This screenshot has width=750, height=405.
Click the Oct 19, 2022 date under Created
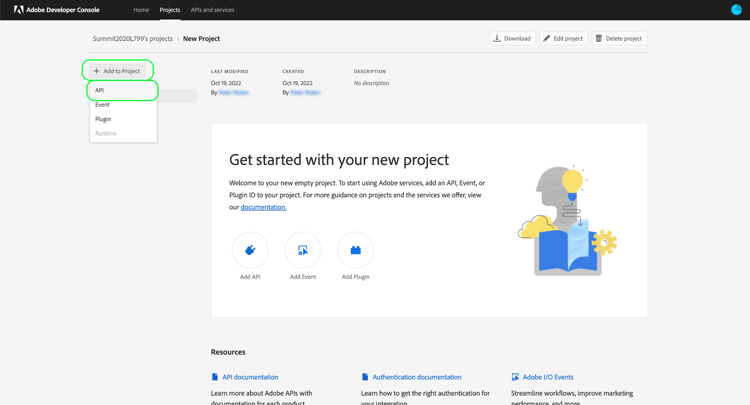pos(298,83)
